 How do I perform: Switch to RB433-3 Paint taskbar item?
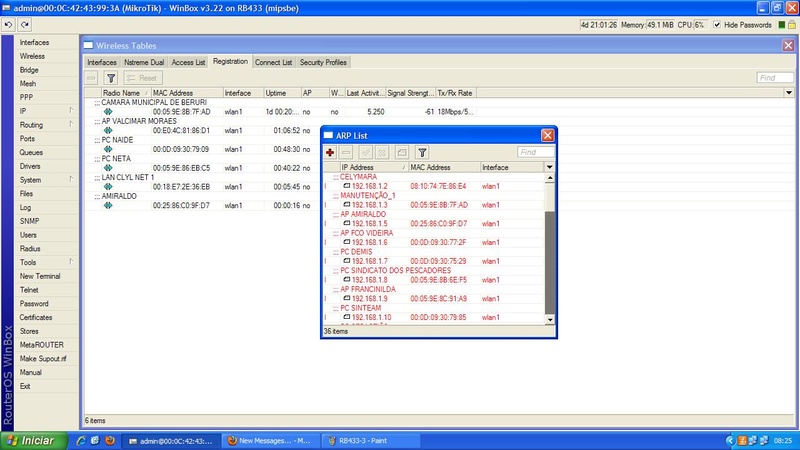pos(371,441)
